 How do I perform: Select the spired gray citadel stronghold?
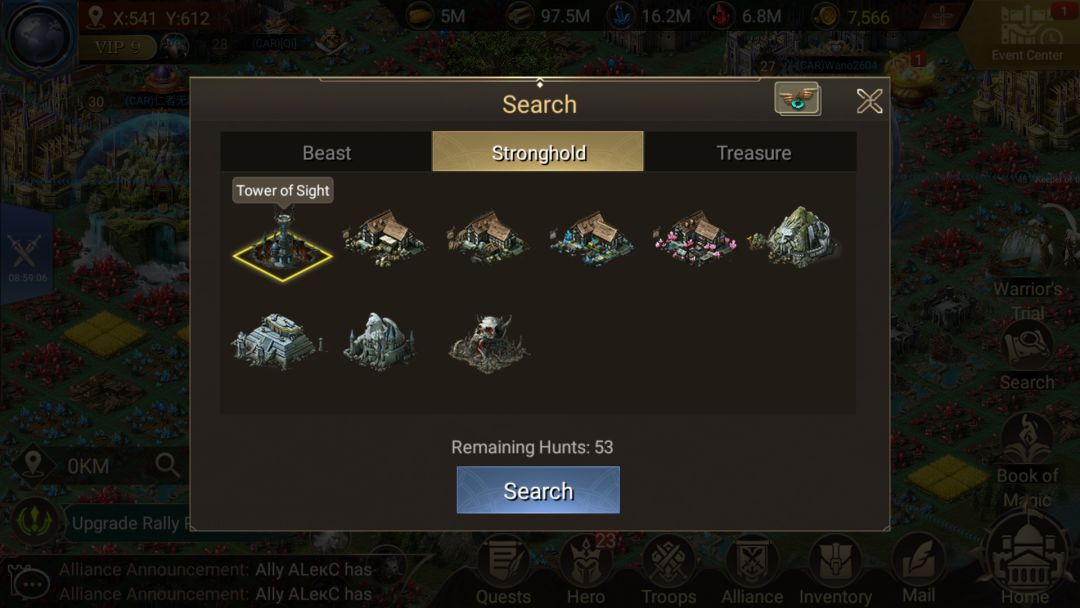tap(380, 342)
